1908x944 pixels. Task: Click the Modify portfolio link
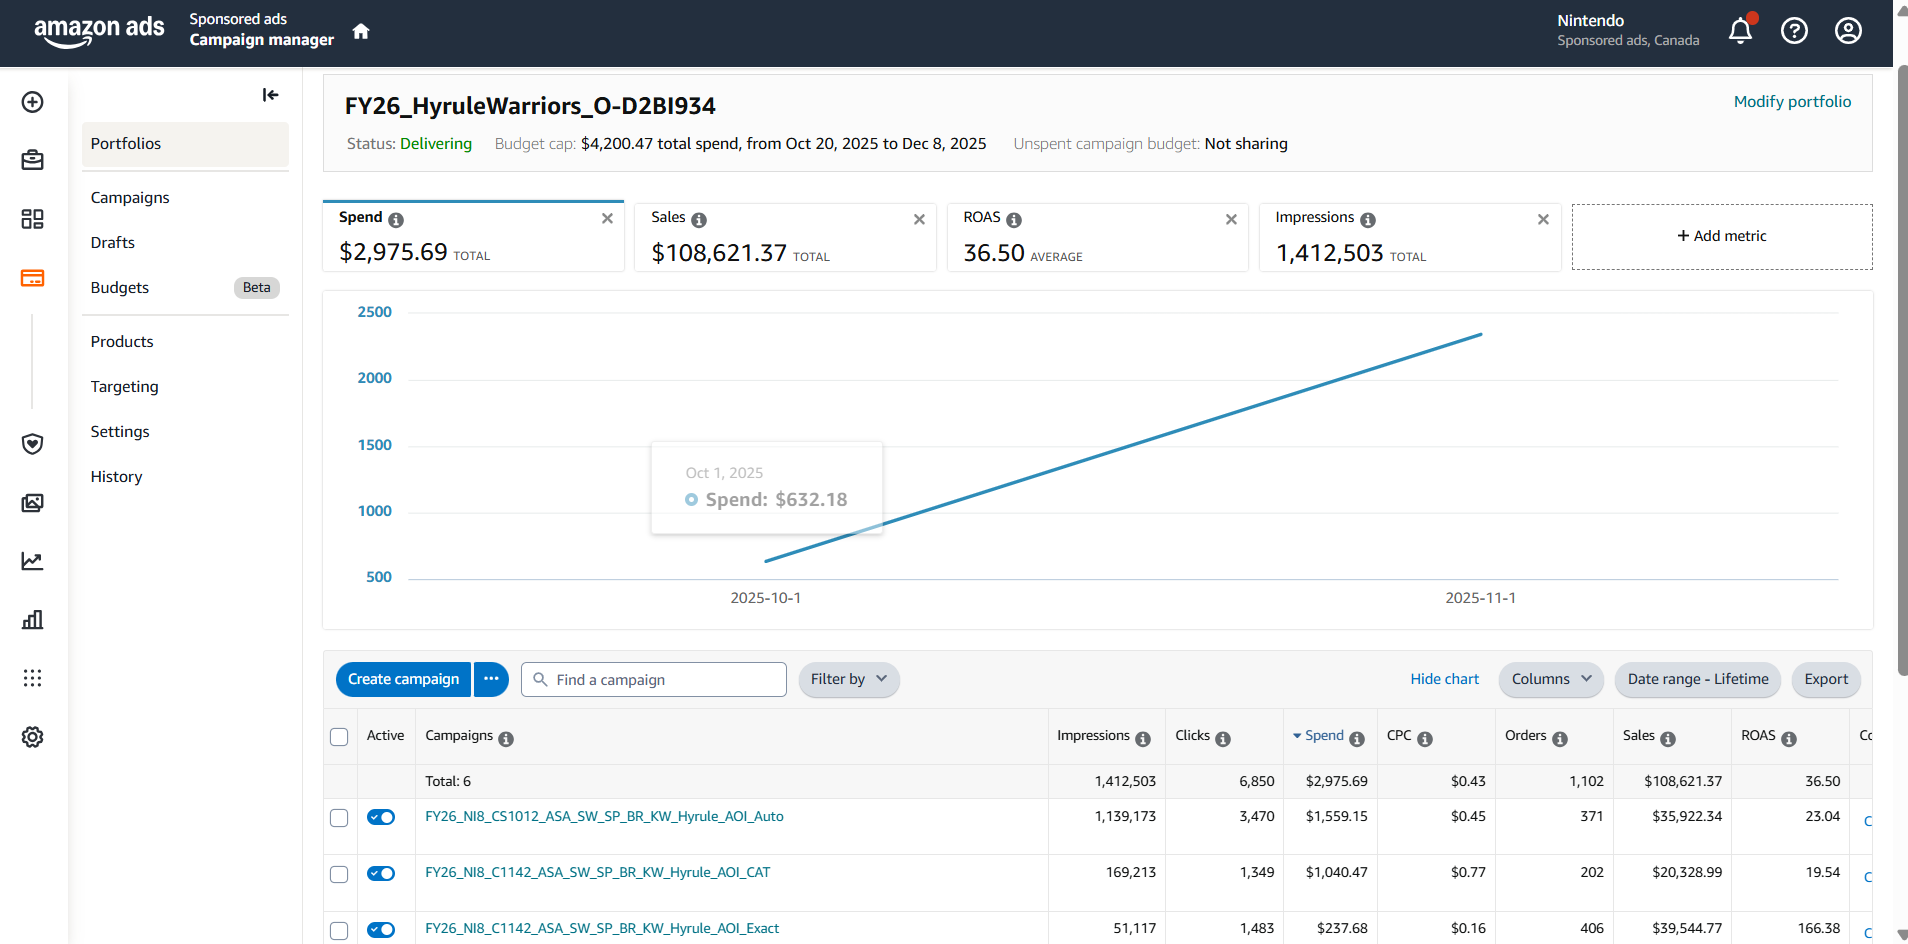(1792, 102)
